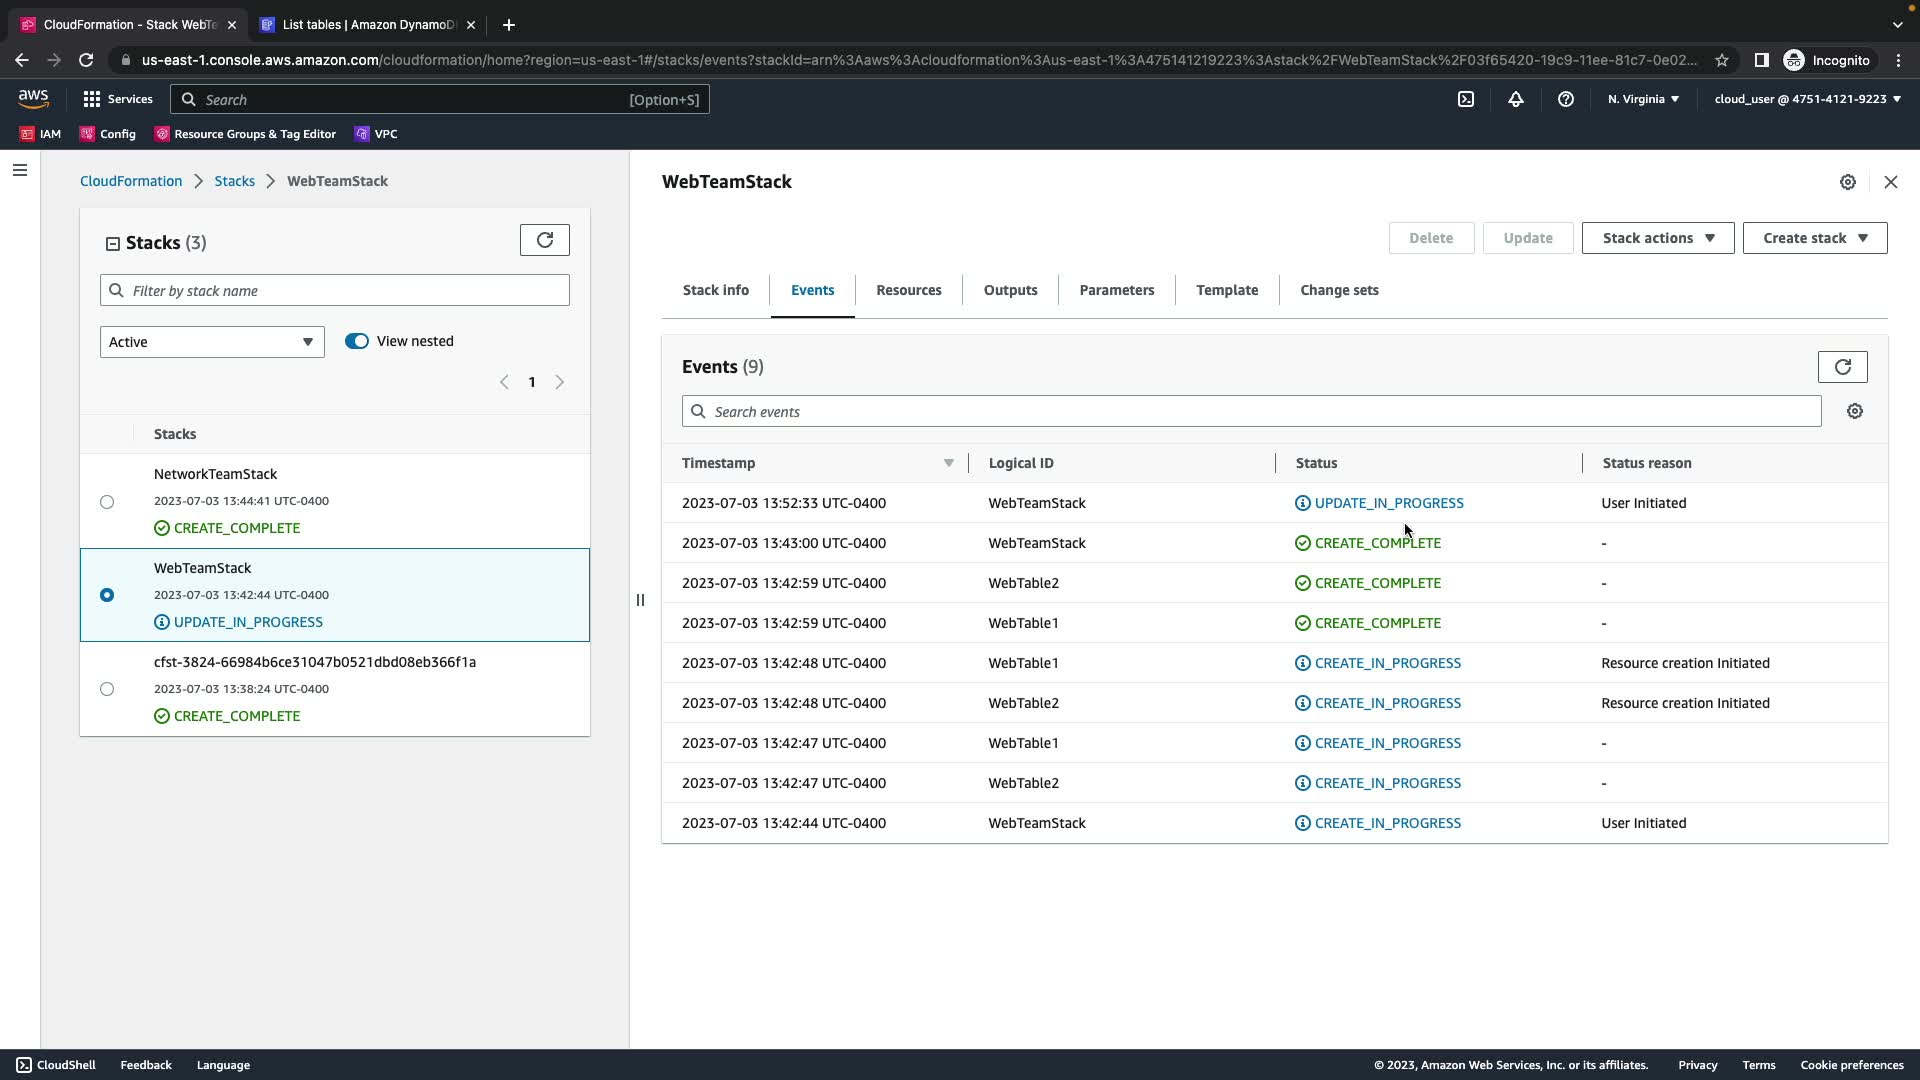The image size is (1920, 1080).
Task: Switch to the Template tab
Action: pyautogui.click(x=1226, y=290)
